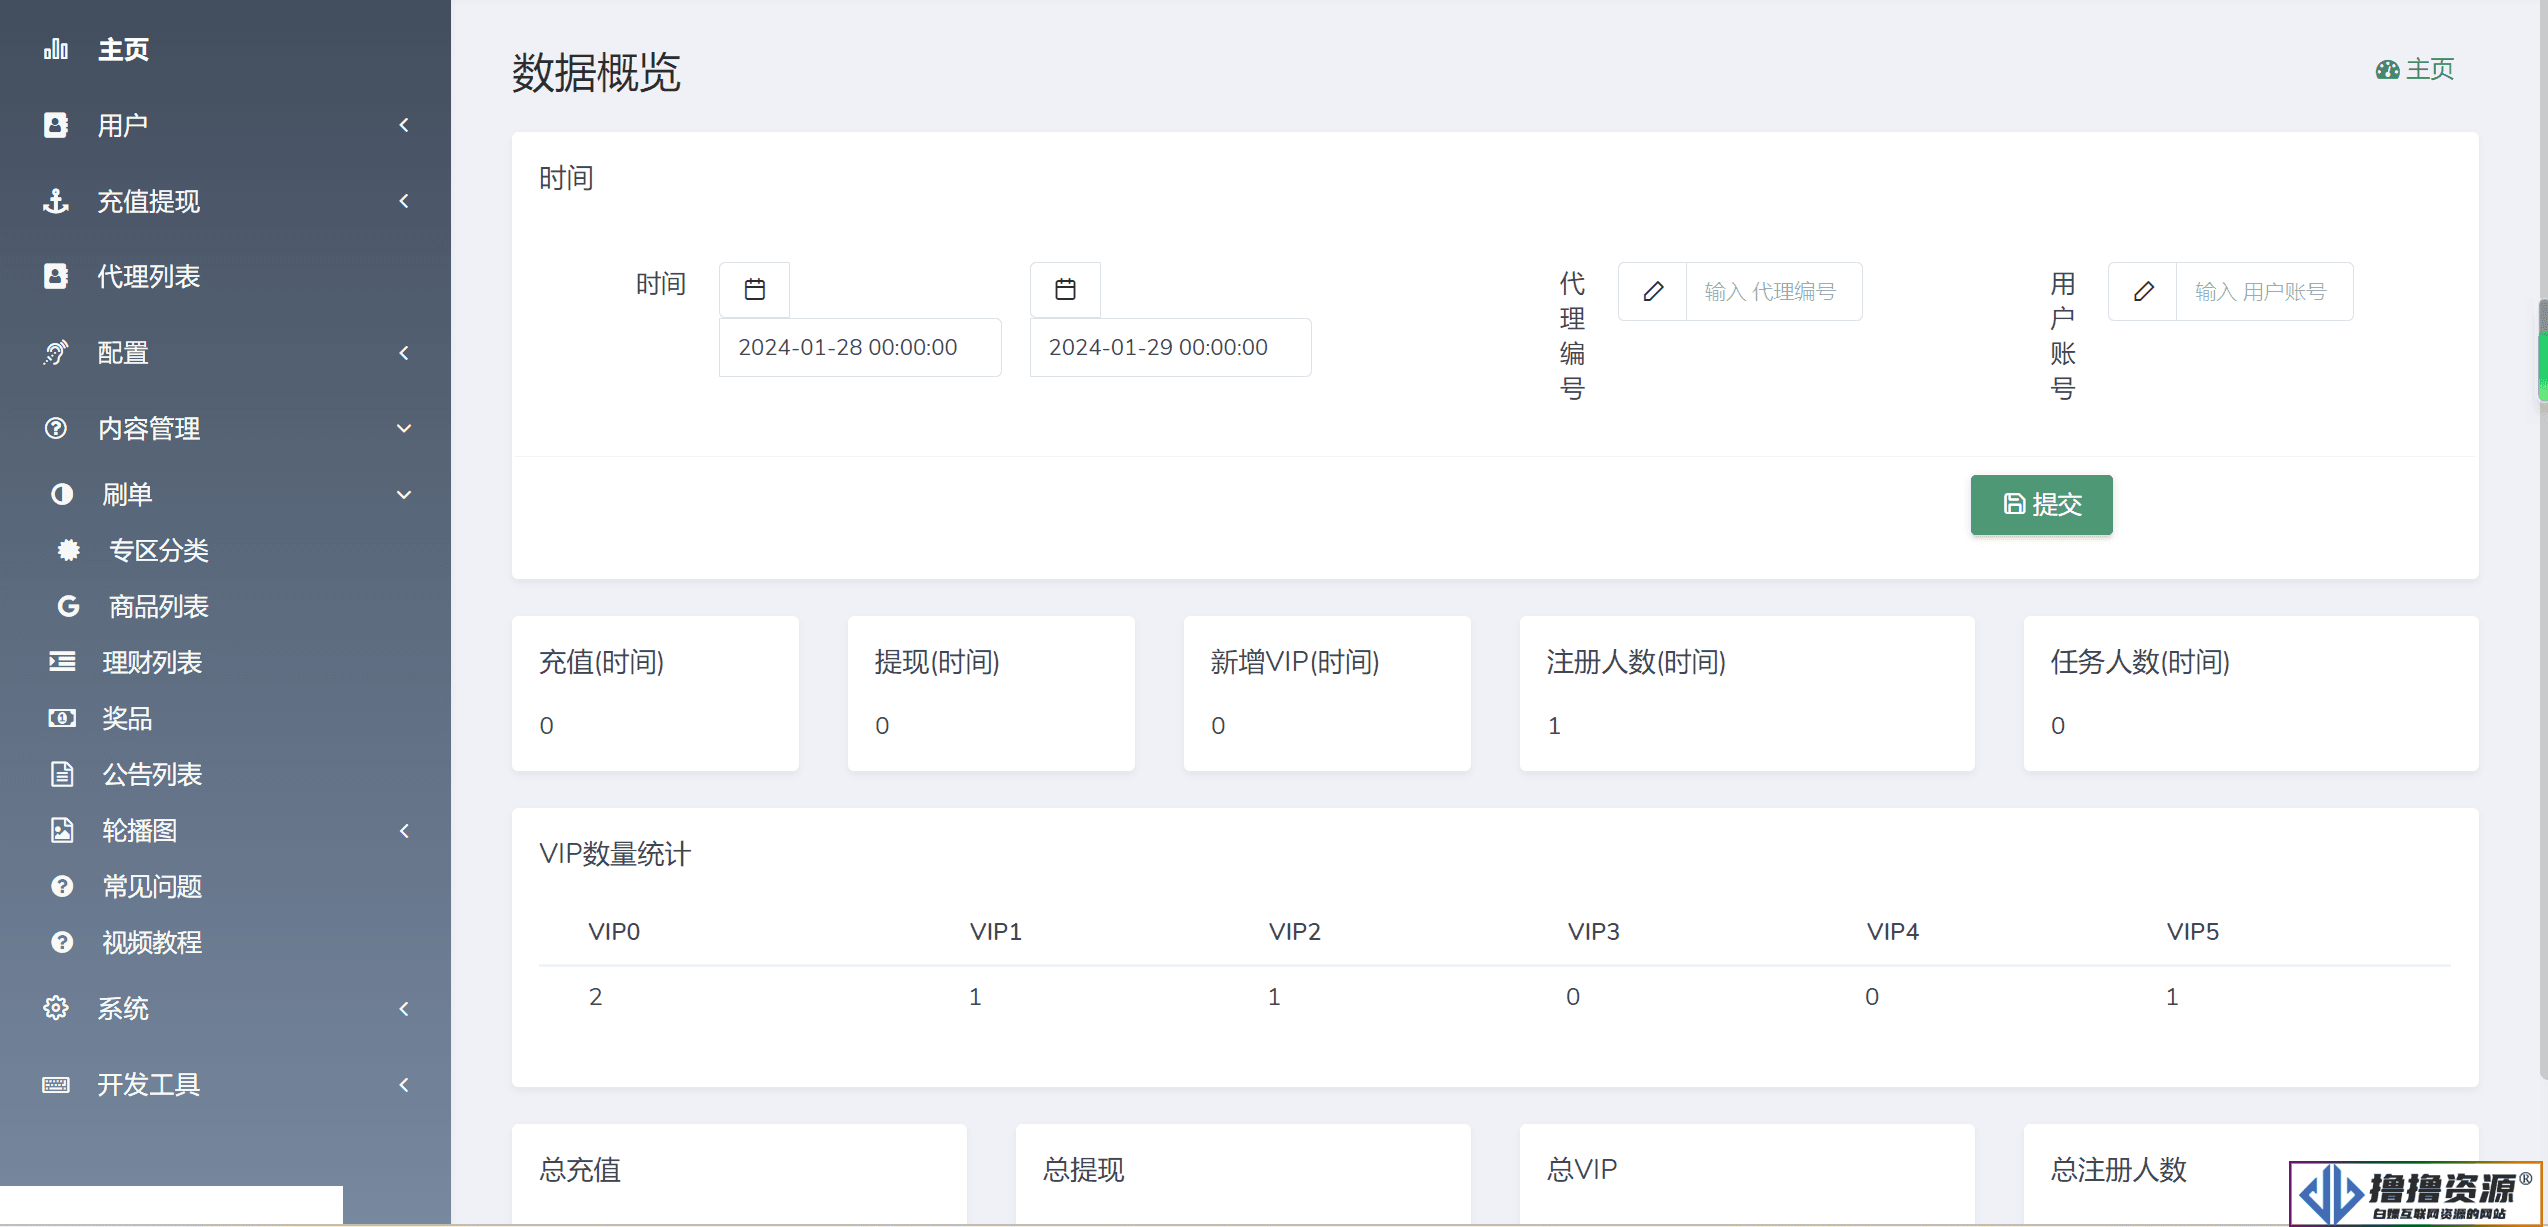
Task: Click the 总充值 card title
Action: 580,1169
